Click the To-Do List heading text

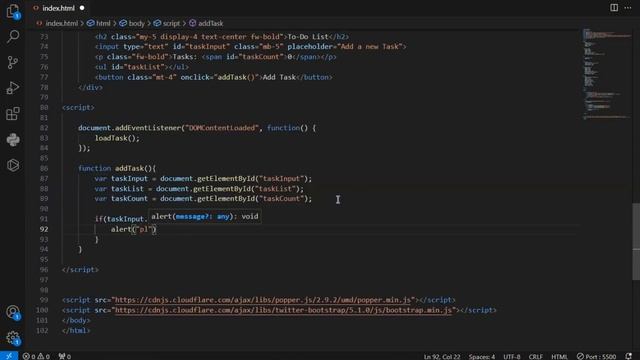tap(308, 37)
